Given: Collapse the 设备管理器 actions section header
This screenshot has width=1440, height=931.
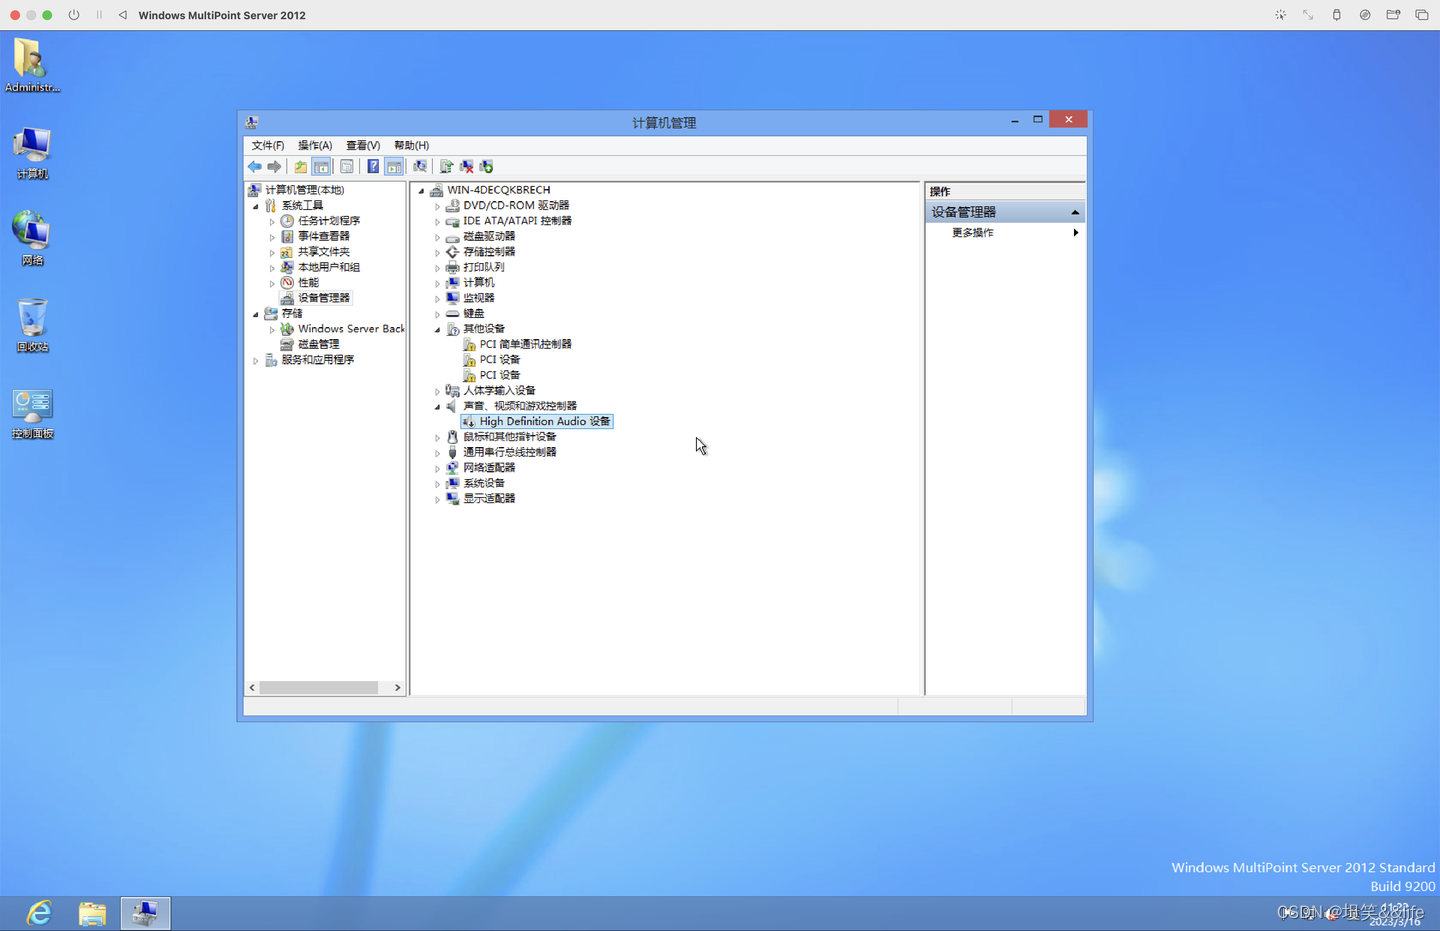Looking at the screenshot, I should [x=1005, y=212].
